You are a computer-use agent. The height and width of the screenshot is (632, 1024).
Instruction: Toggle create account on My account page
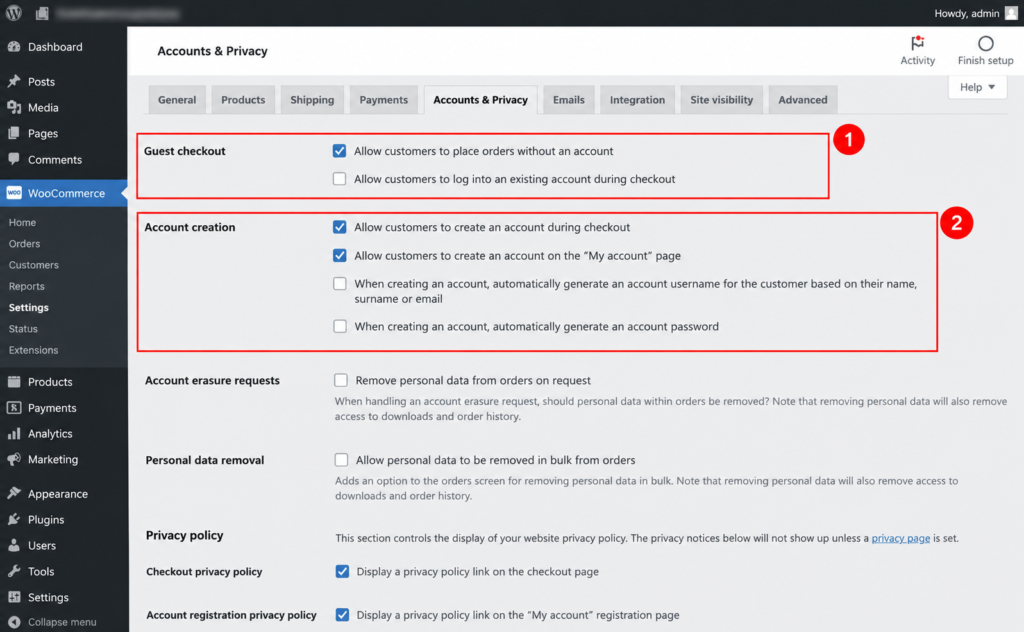(340, 255)
